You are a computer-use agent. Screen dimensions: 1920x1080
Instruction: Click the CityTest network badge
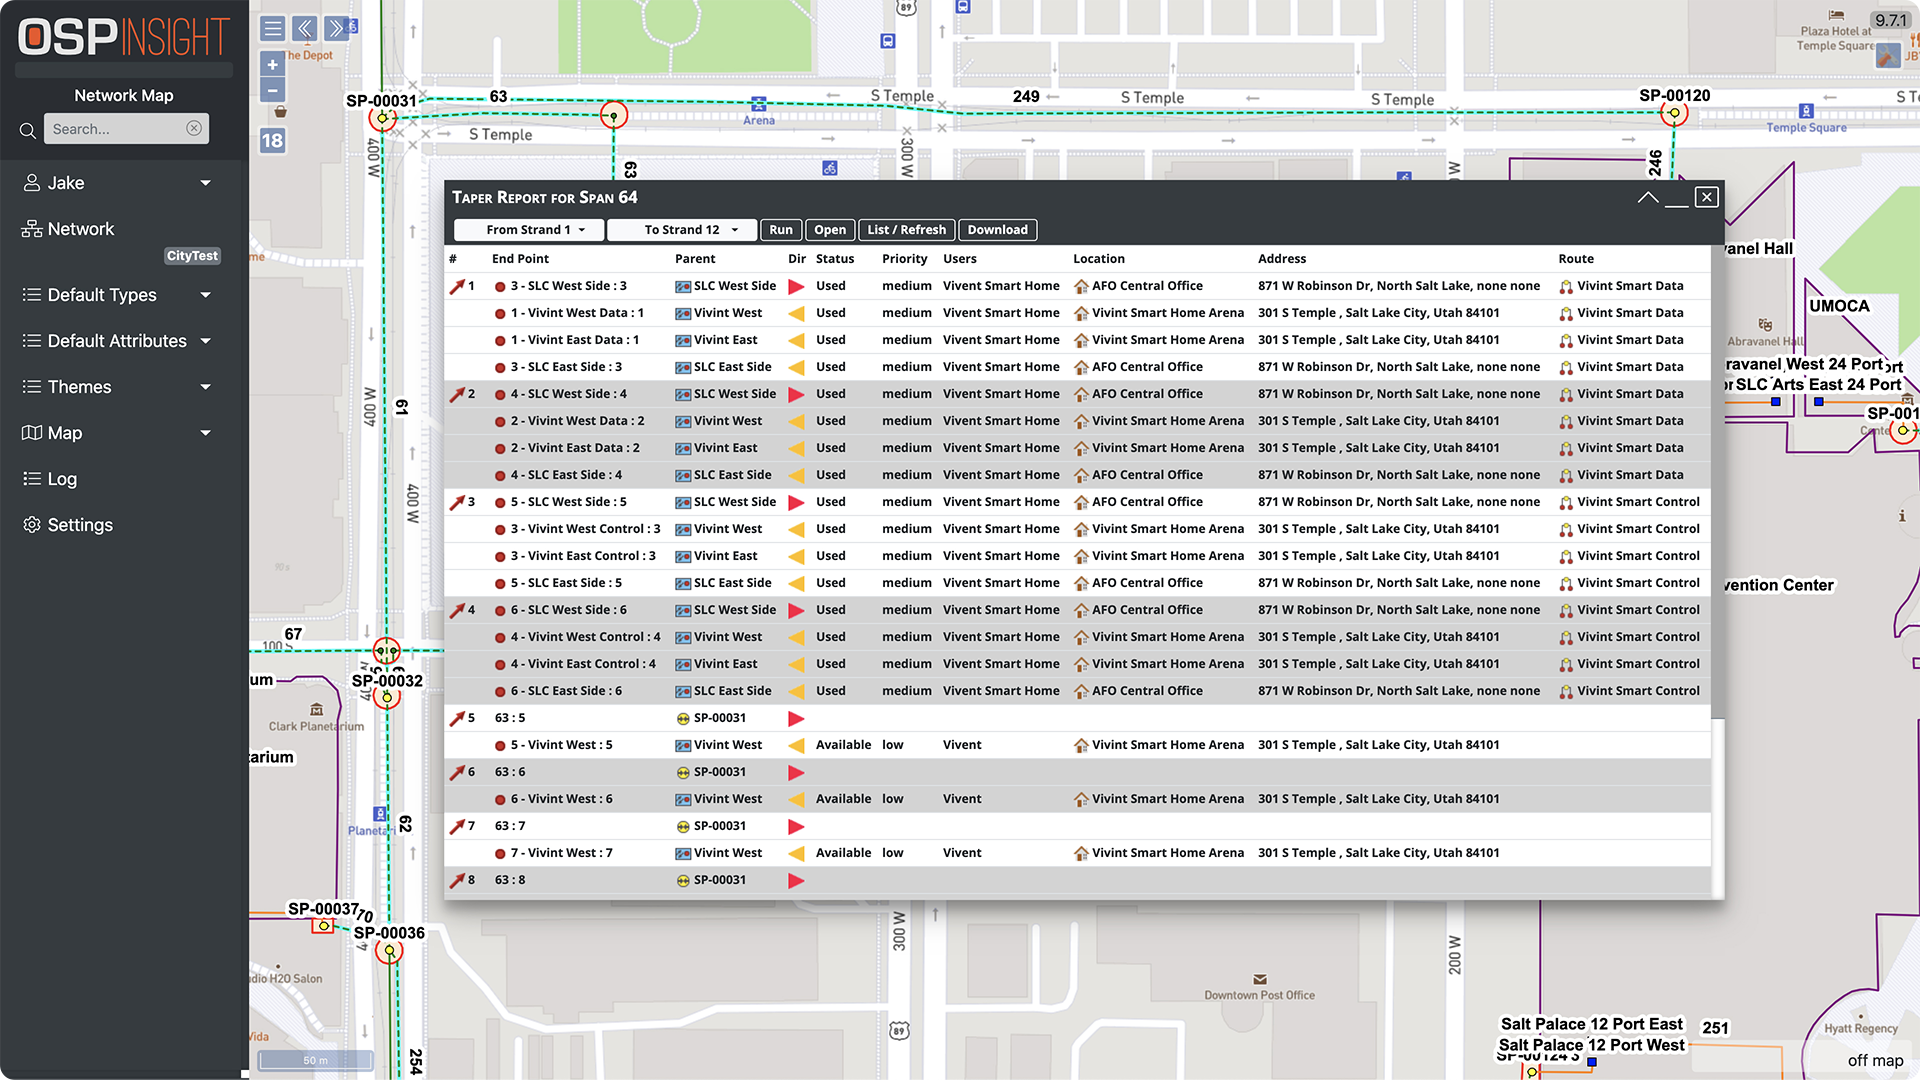click(192, 256)
